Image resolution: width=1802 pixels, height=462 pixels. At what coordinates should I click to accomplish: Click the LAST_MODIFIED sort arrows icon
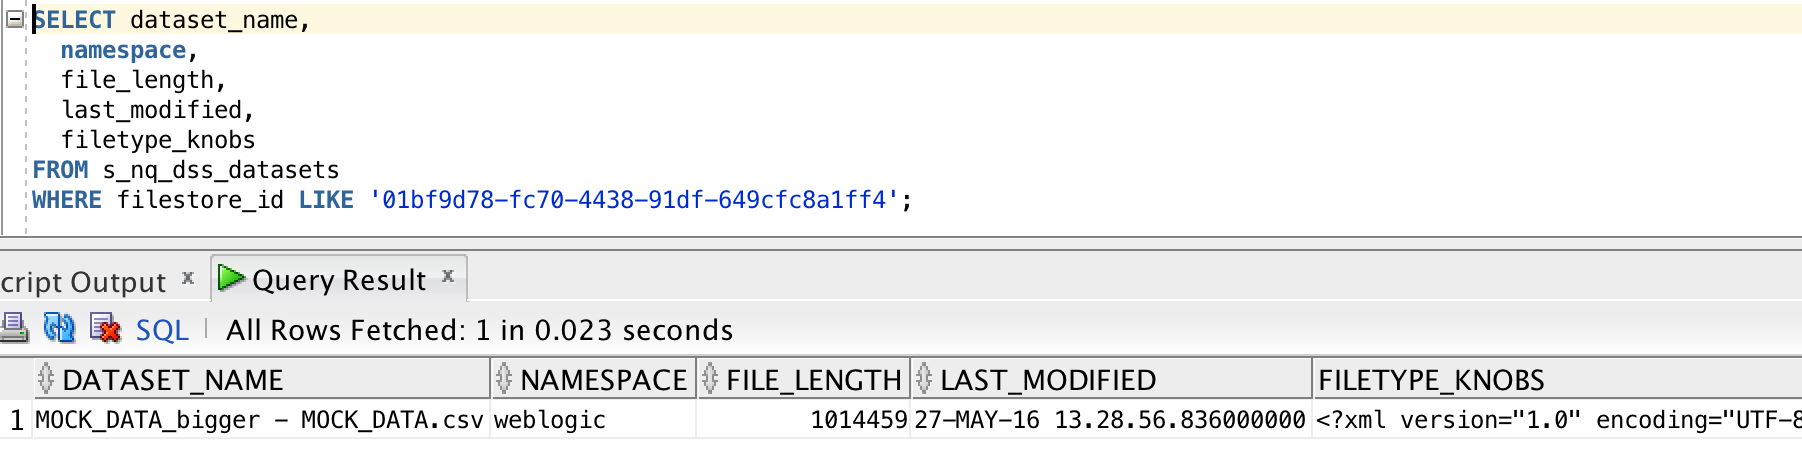pos(924,379)
